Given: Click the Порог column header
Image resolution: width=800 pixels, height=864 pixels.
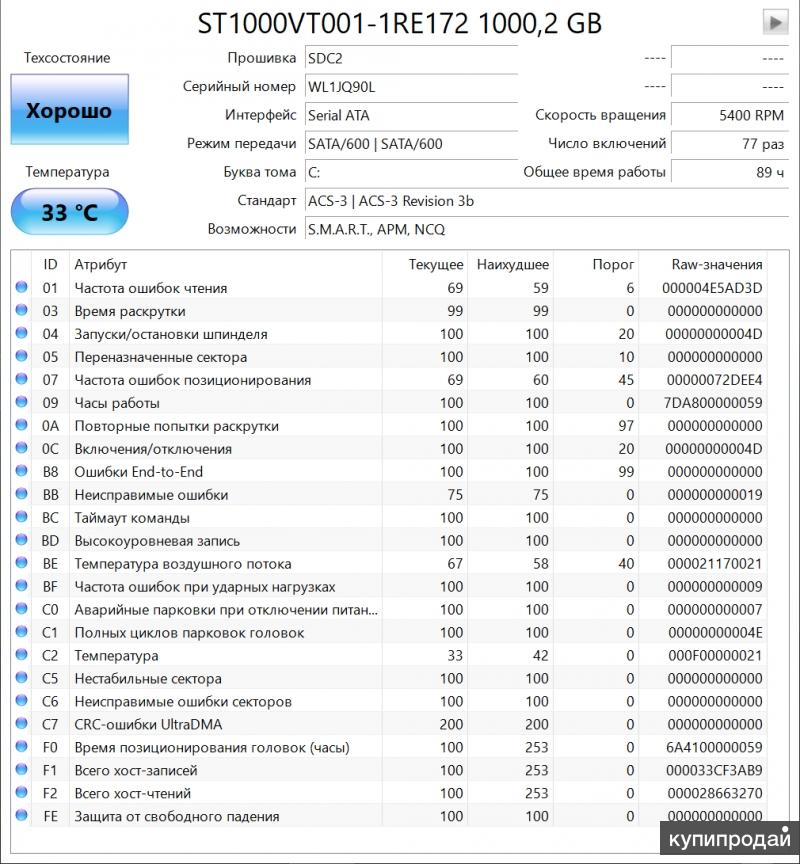Looking at the screenshot, I should (x=614, y=265).
